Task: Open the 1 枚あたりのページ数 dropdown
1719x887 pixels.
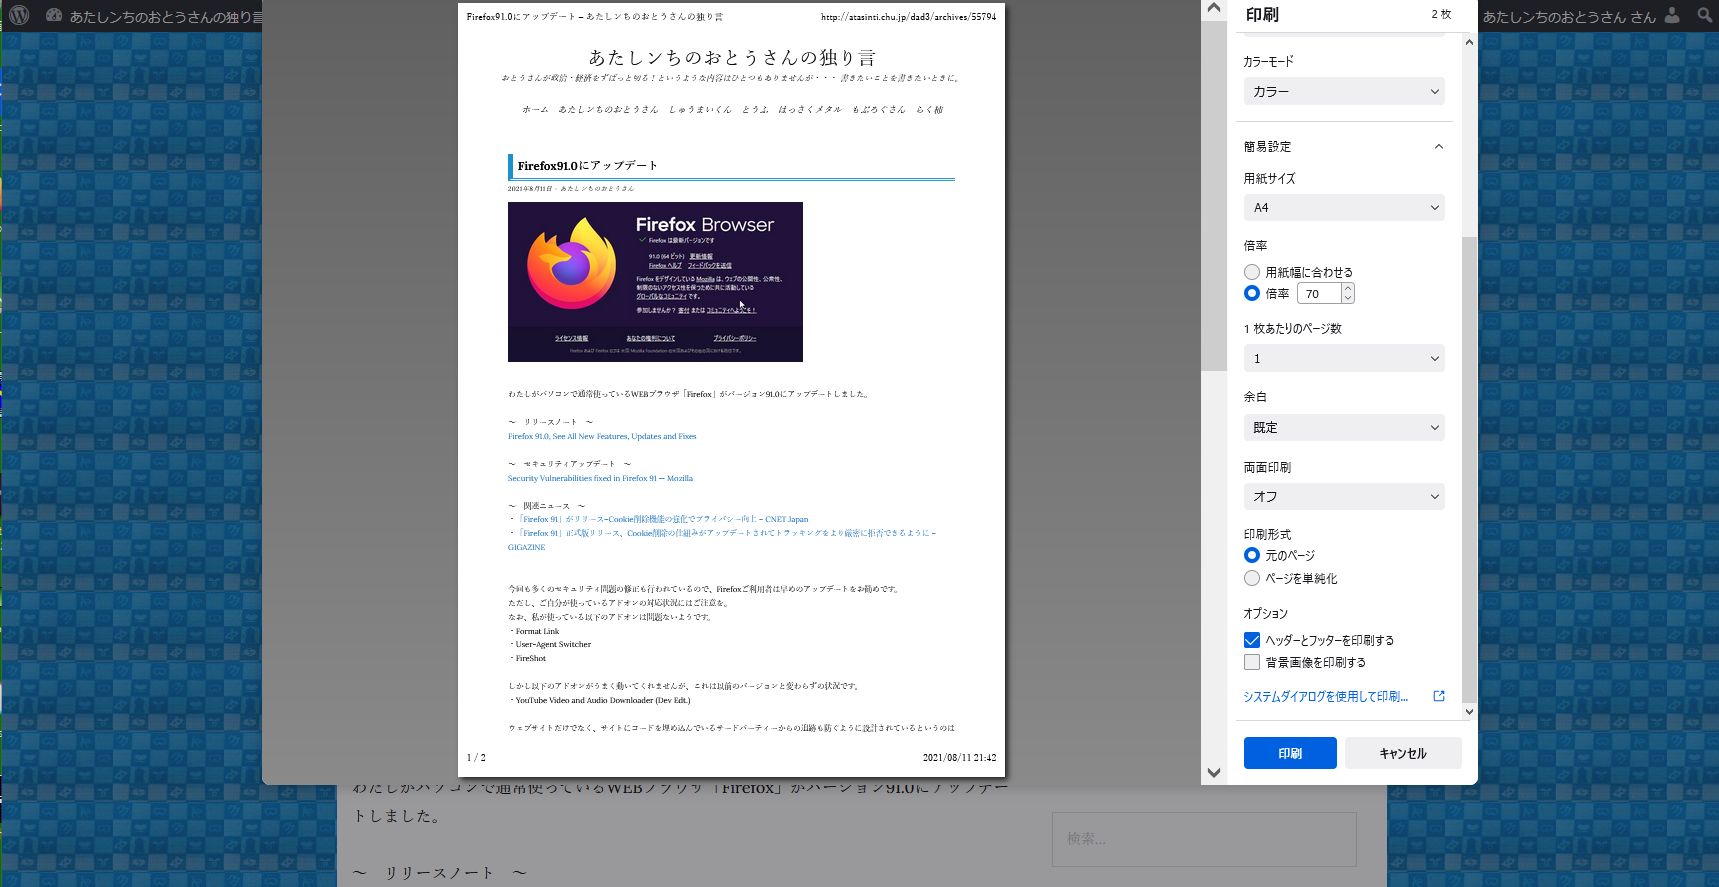Action: click(1344, 358)
